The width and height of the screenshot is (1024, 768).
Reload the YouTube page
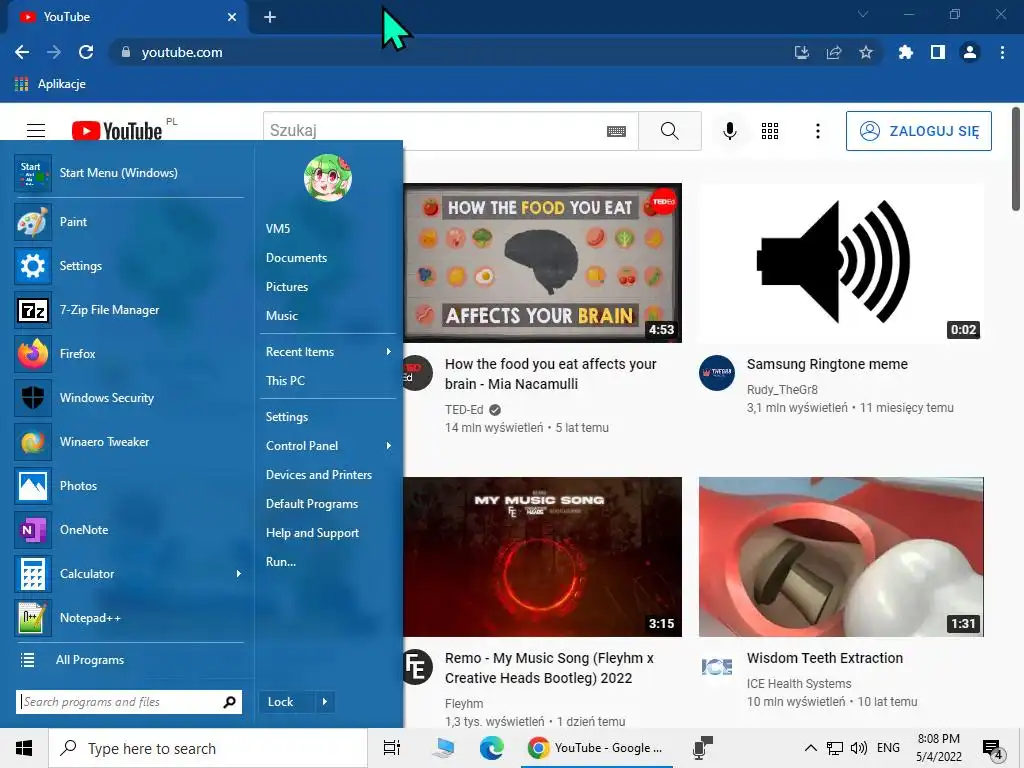[x=86, y=52]
